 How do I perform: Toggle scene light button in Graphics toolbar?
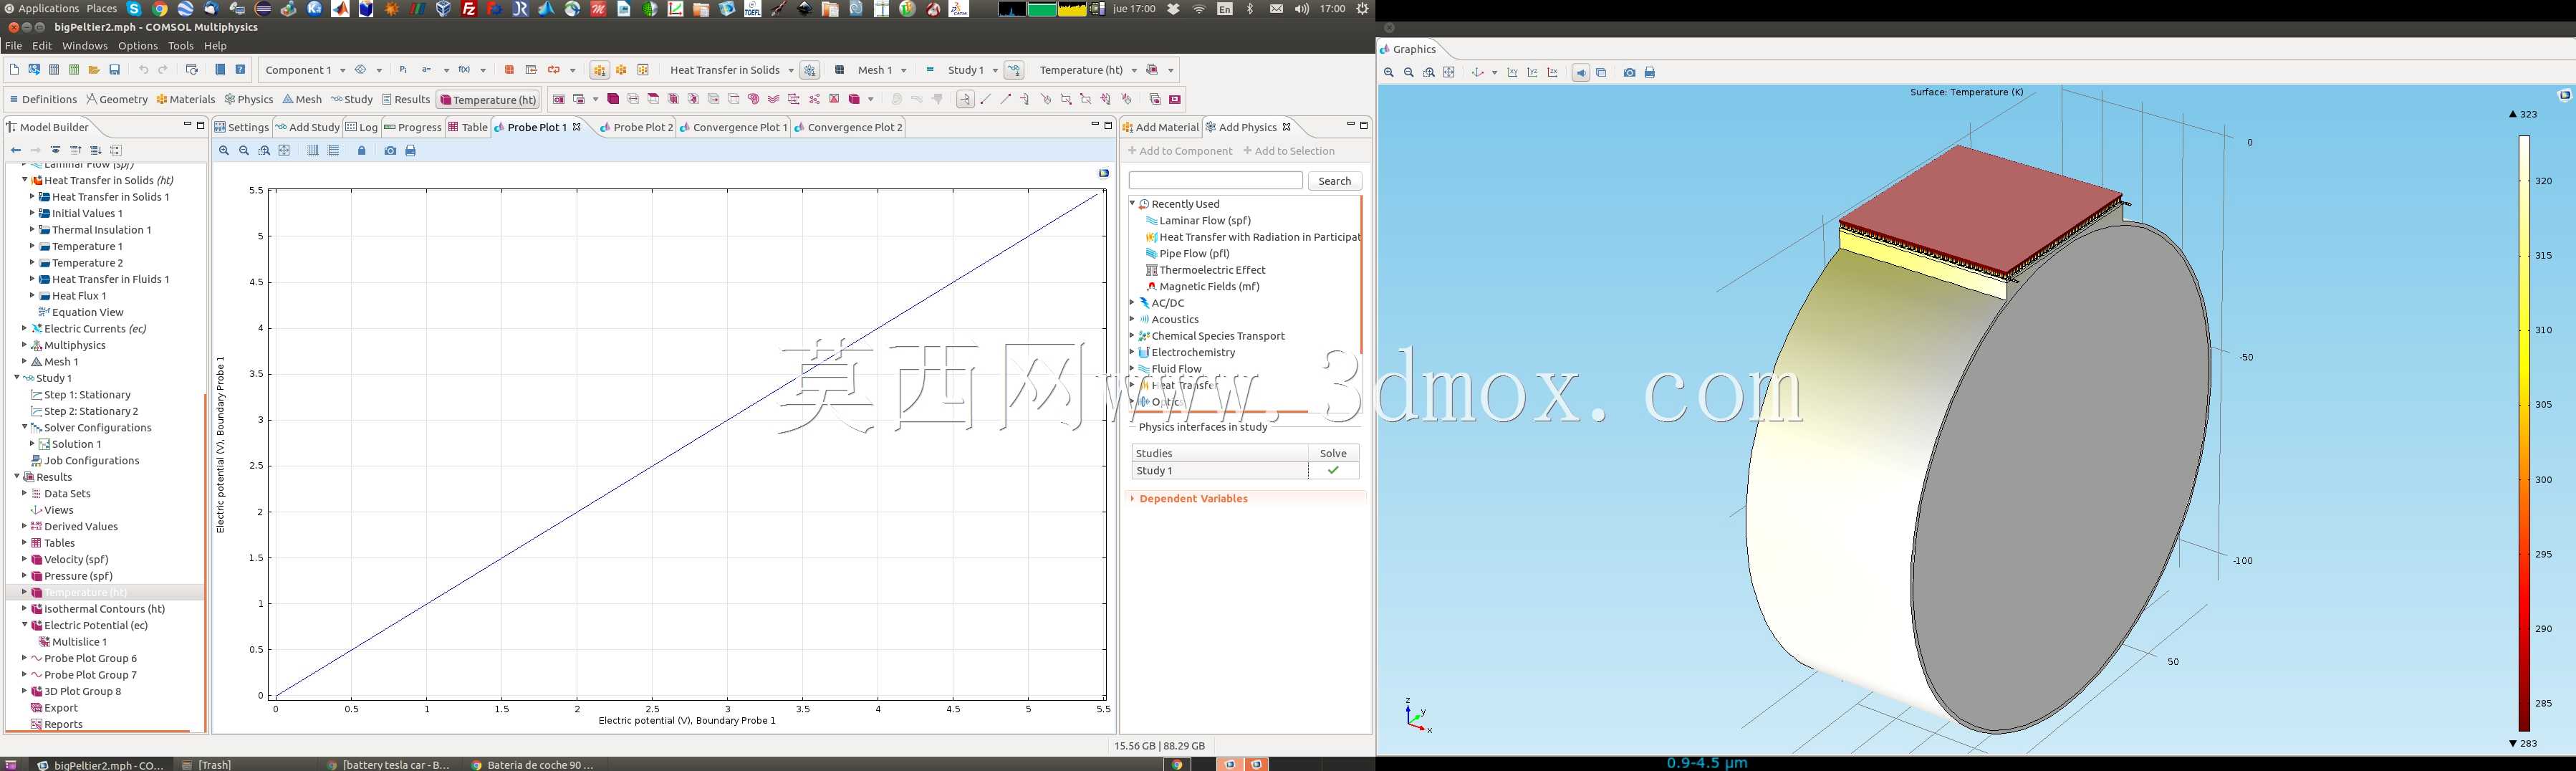click(1581, 73)
